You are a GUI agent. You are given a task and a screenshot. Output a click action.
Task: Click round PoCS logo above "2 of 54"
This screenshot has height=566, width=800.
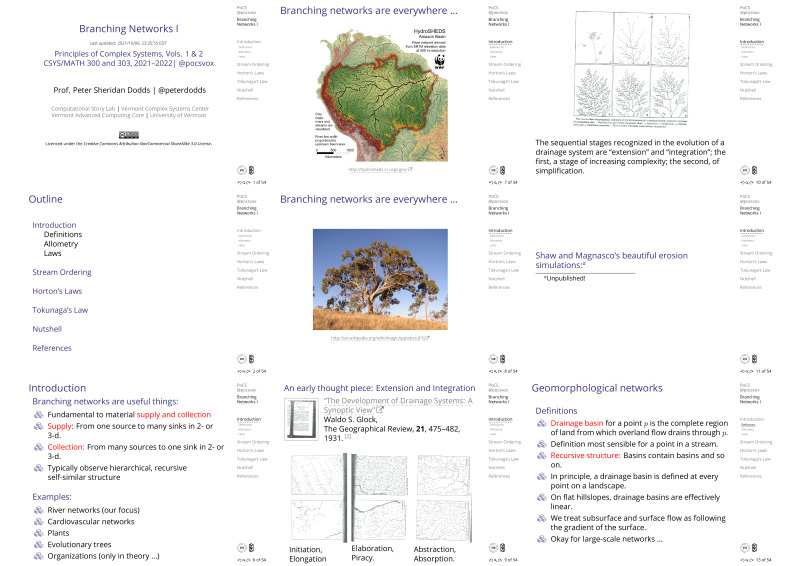click(x=241, y=357)
